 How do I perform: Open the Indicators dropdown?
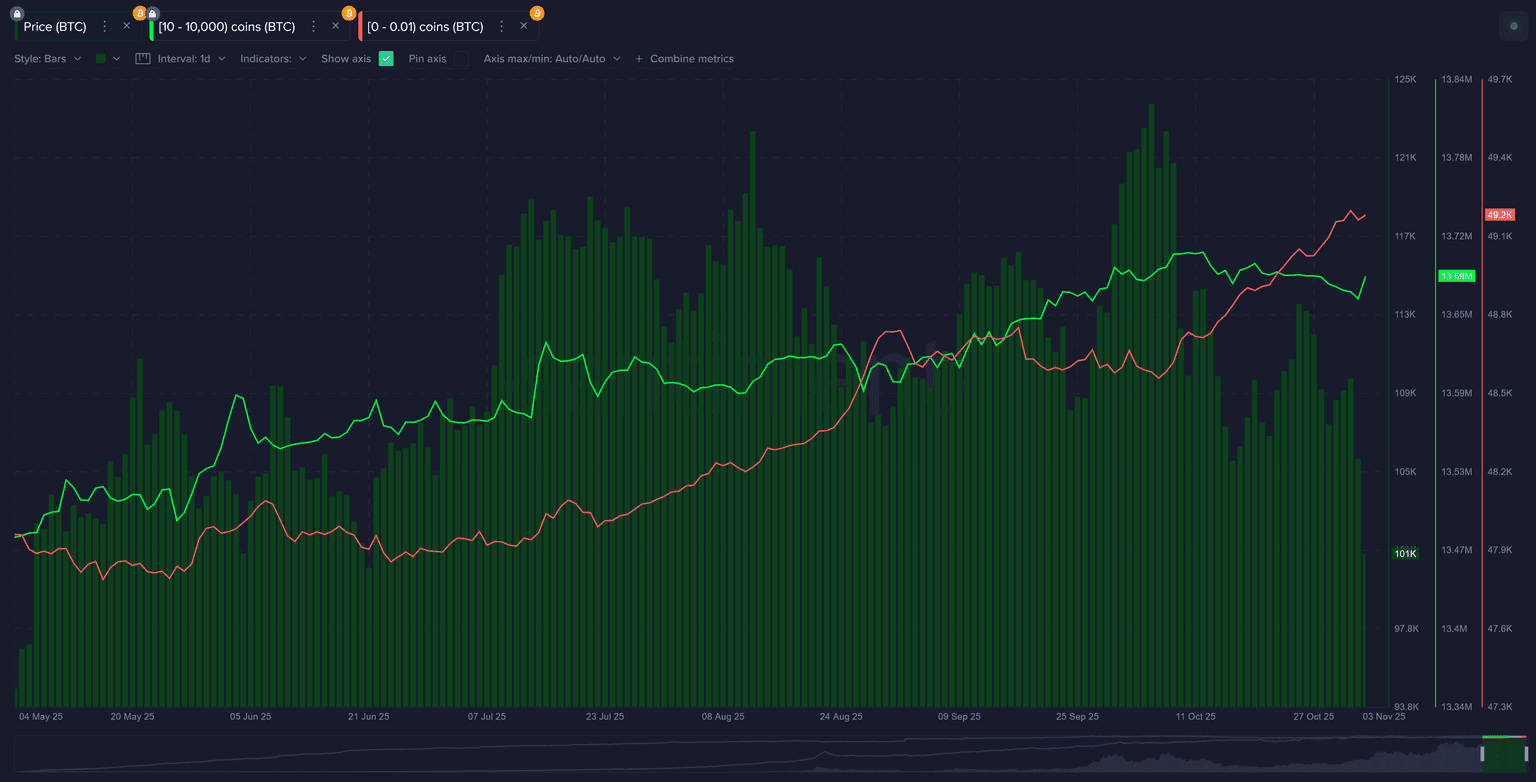273,59
